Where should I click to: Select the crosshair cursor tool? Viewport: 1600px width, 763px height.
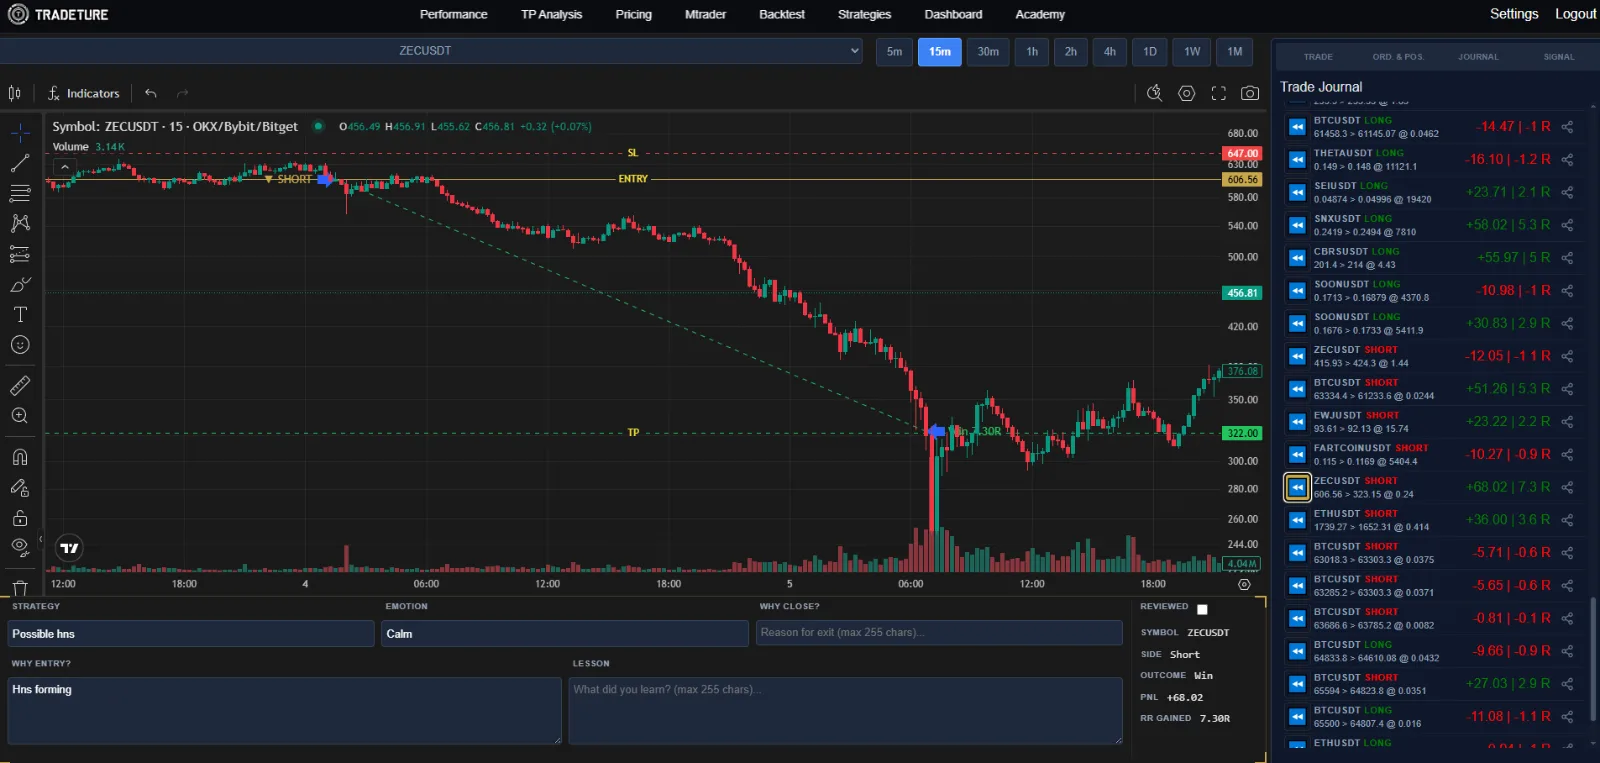point(20,133)
